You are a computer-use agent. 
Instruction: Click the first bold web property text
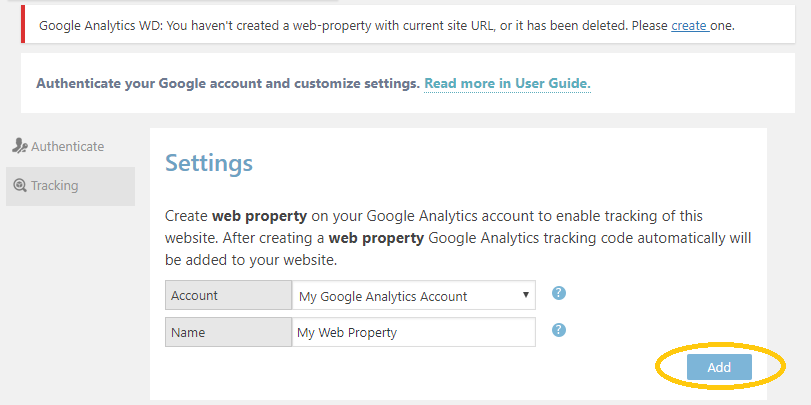[260, 216]
